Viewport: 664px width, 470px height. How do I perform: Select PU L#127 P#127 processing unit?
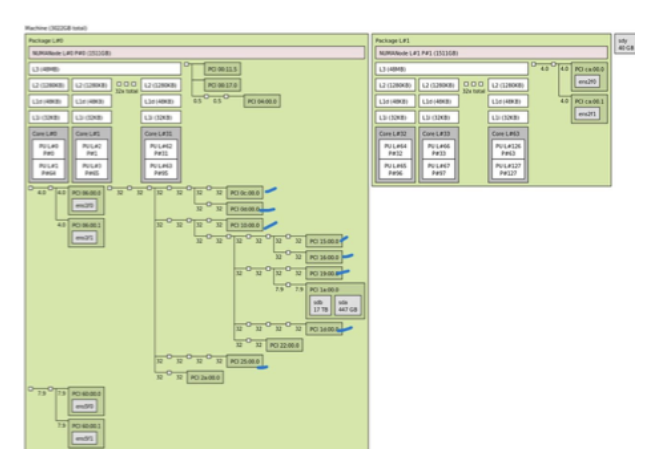click(508, 166)
